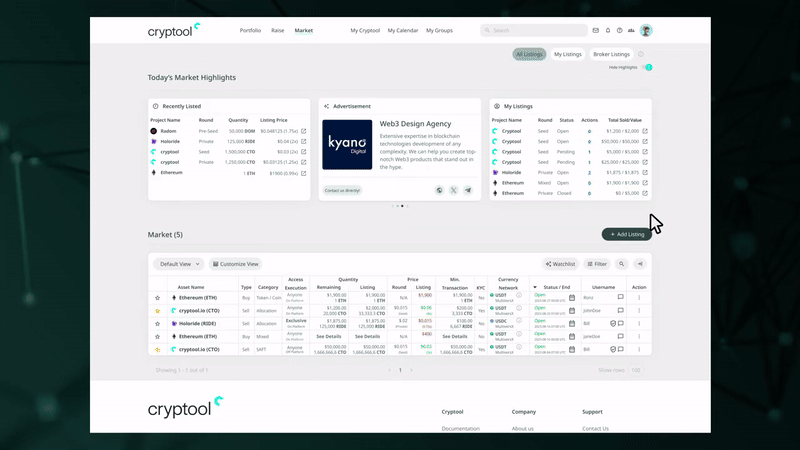
Task: Open the notifications bell
Action: 608,31
